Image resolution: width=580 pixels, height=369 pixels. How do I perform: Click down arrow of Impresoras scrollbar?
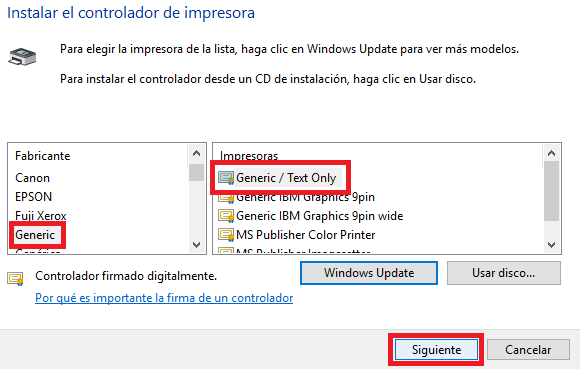[552, 245]
